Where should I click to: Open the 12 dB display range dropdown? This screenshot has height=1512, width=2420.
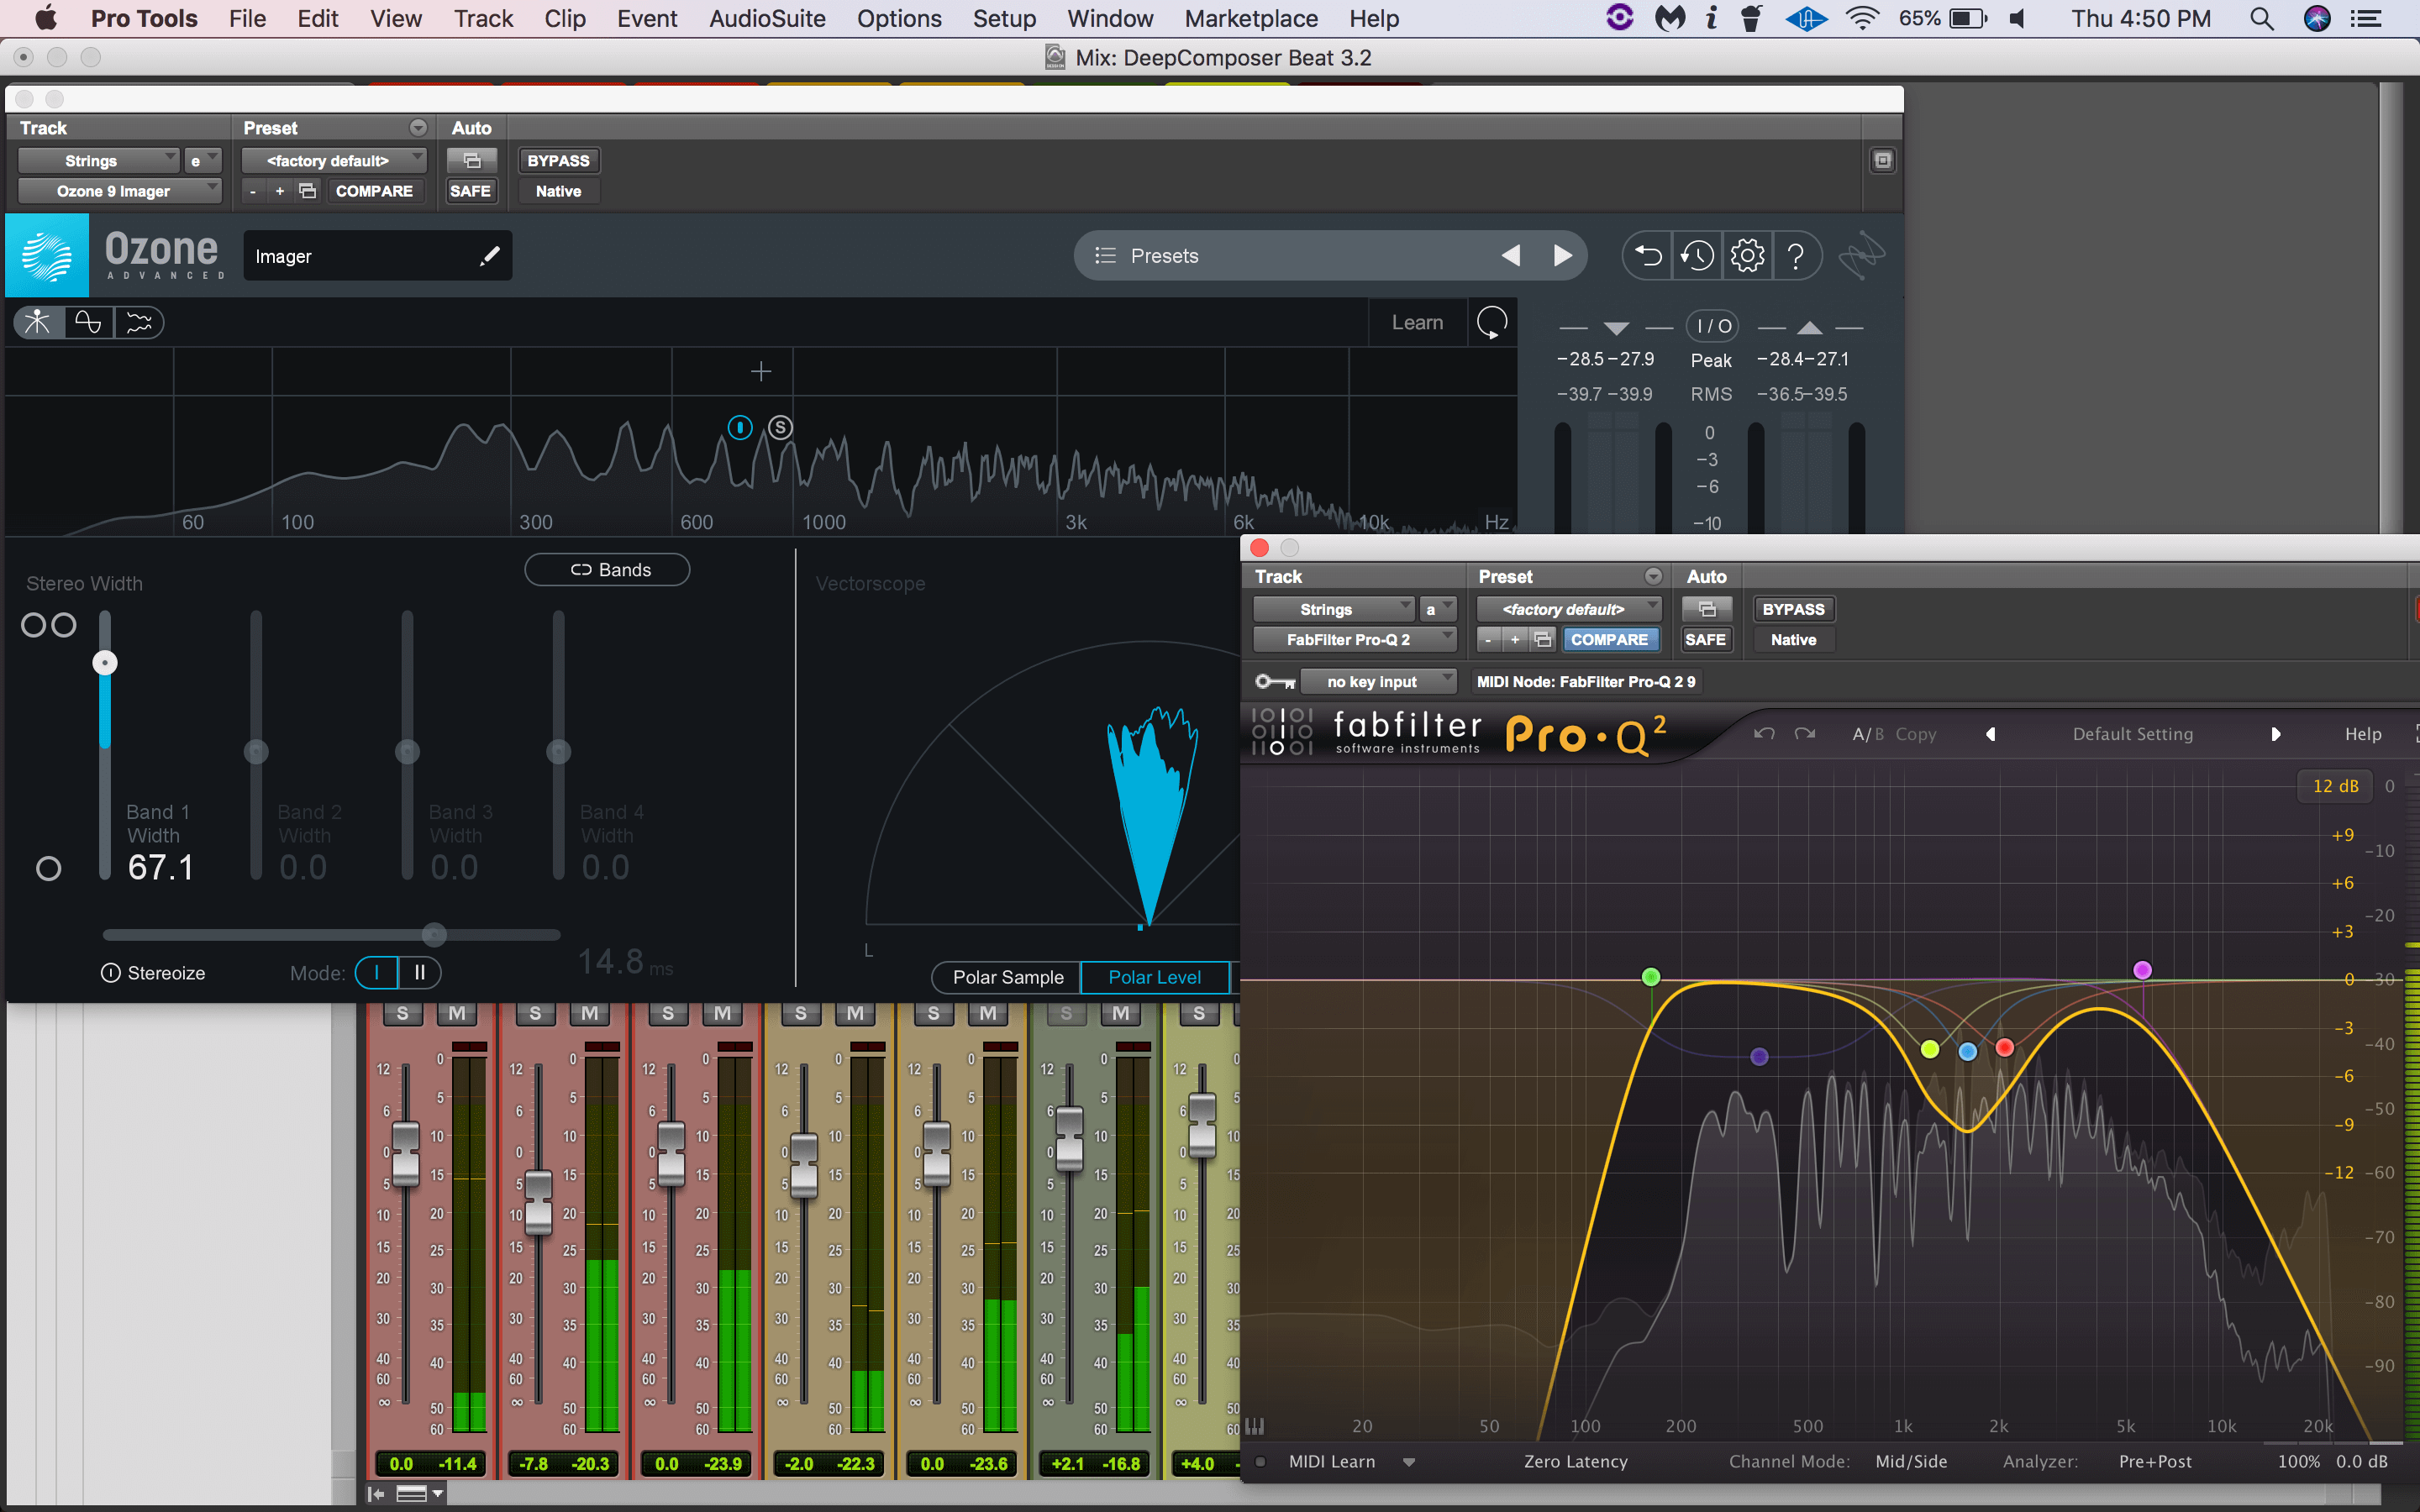2335,786
